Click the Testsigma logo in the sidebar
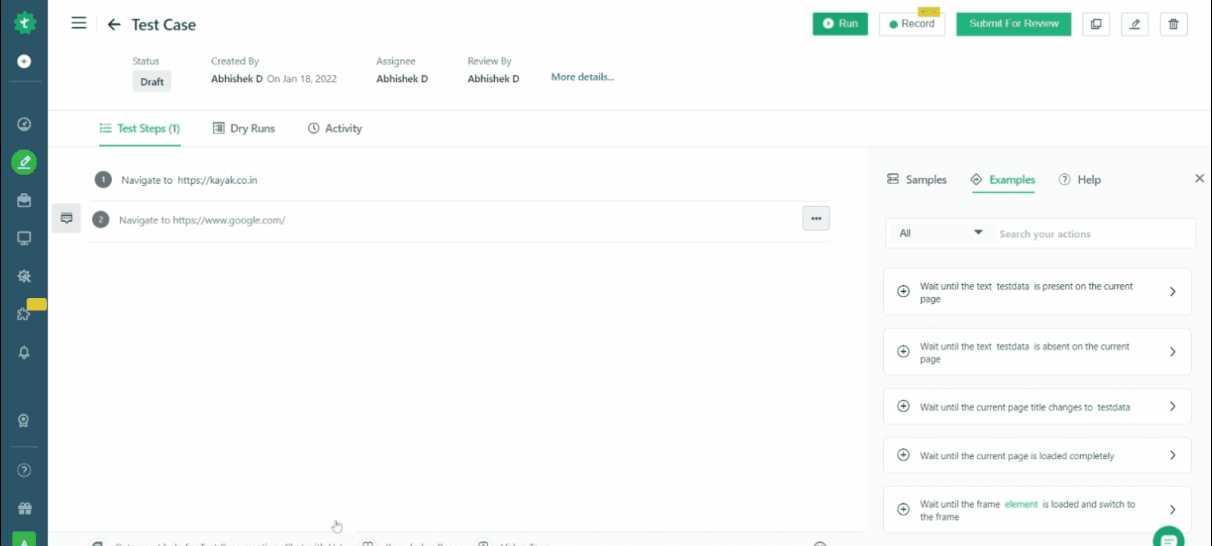Viewport: 1212px width, 546px height. click(x=24, y=23)
